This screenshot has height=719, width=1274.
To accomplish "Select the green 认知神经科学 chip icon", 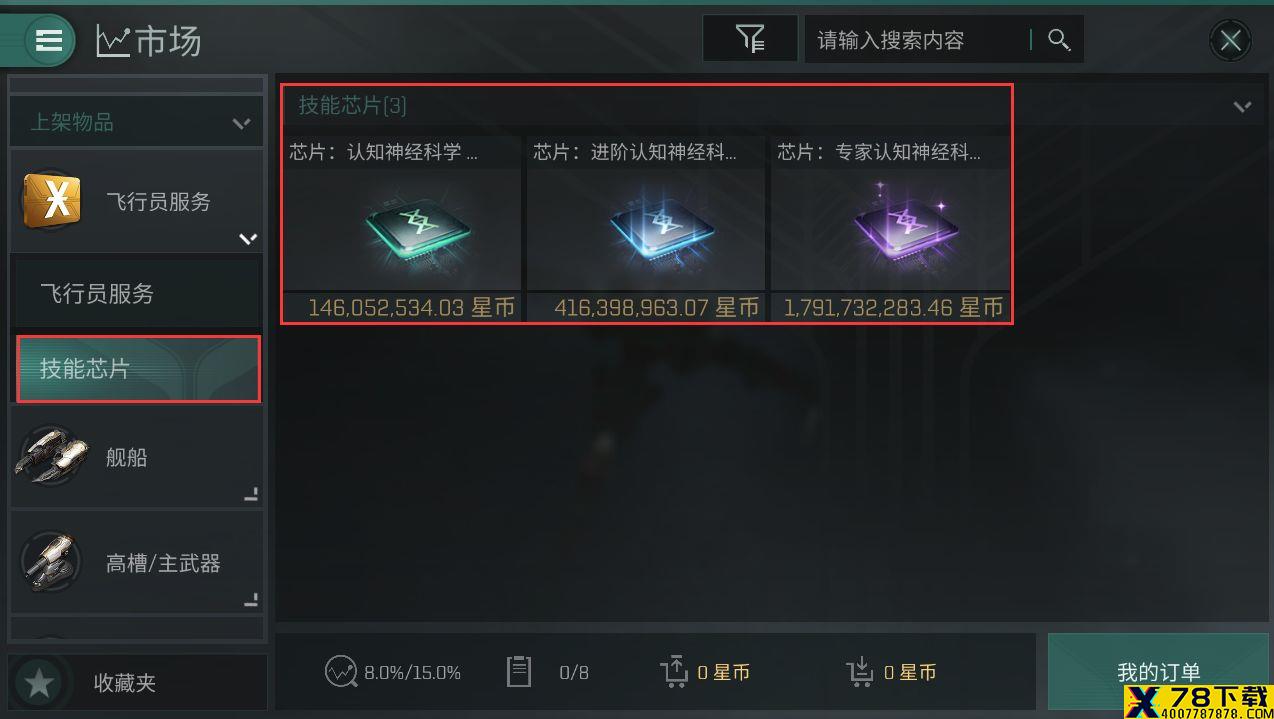I will coord(401,229).
